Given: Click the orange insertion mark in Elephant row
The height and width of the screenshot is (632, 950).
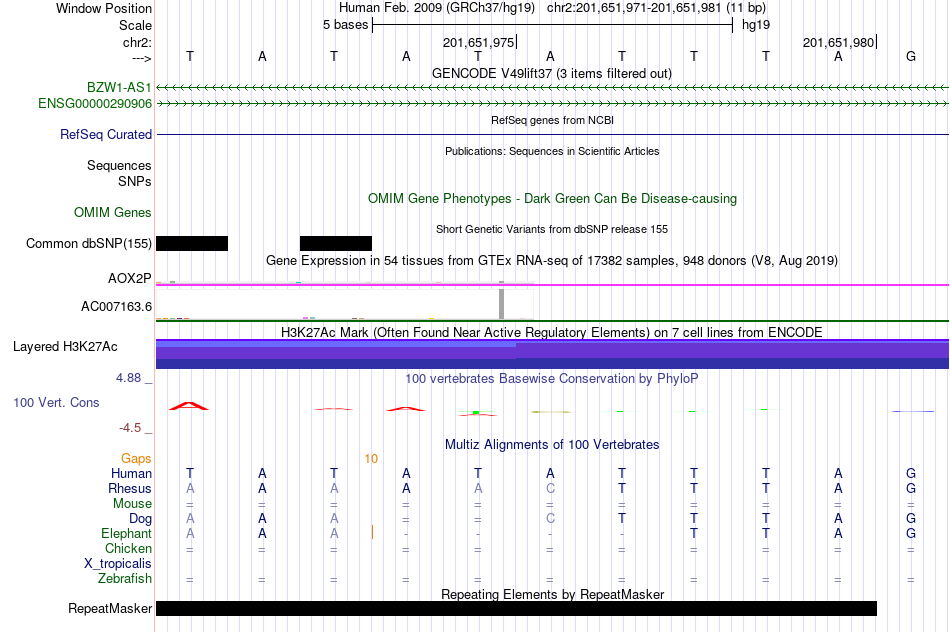Looking at the screenshot, I should pyautogui.click(x=372, y=533).
